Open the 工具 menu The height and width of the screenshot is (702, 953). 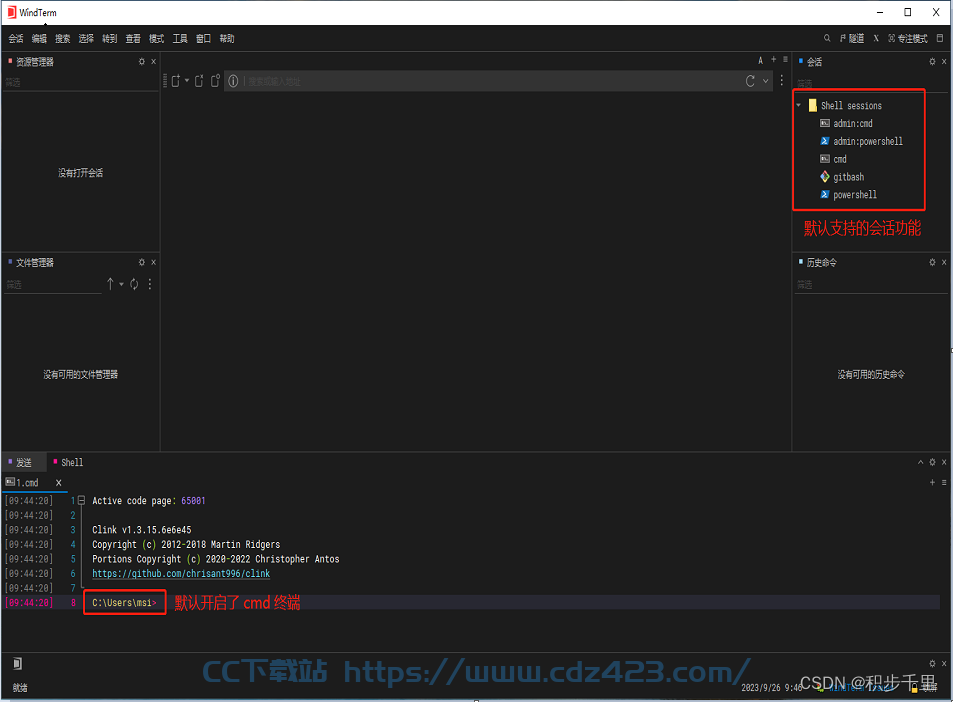point(180,39)
